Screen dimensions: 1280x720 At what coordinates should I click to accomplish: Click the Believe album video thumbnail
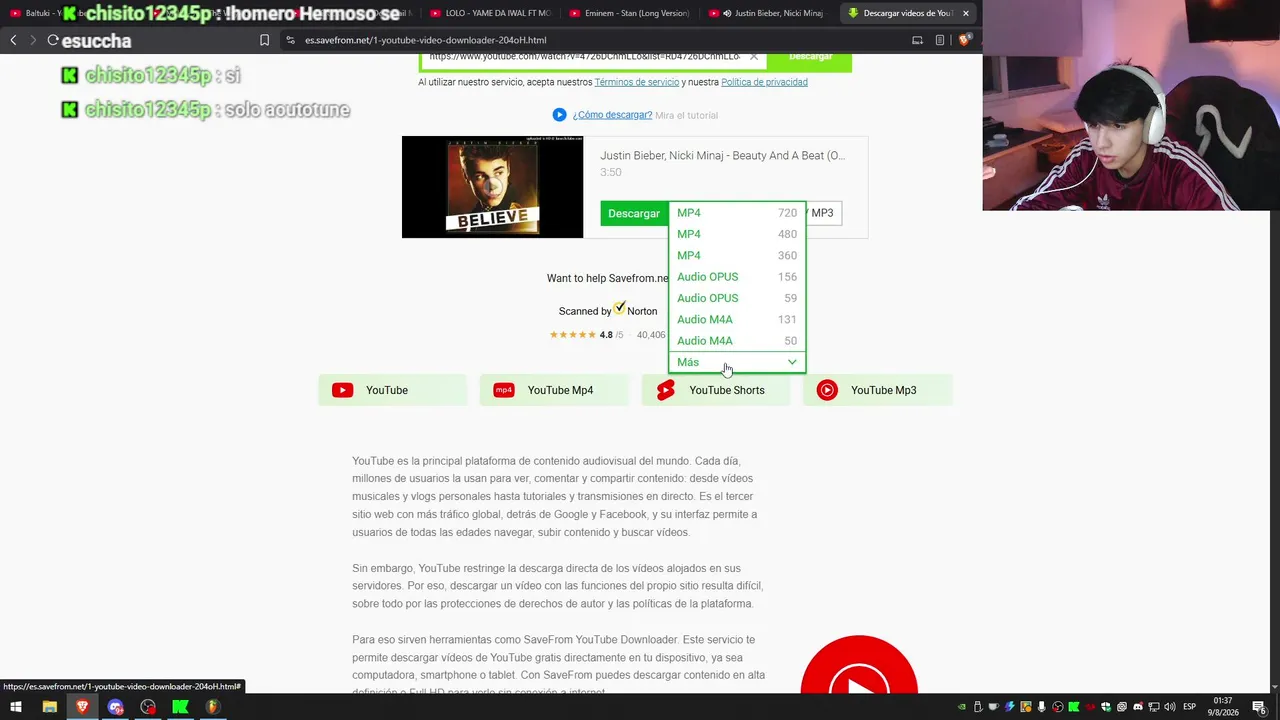pyautogui.click(x=492, y=187)
